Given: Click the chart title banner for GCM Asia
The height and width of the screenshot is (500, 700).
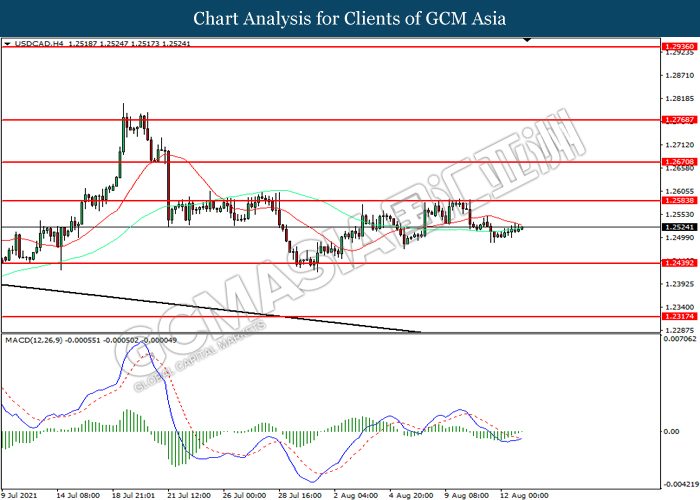Looking at the screenshot, I should tap(350, 19).
